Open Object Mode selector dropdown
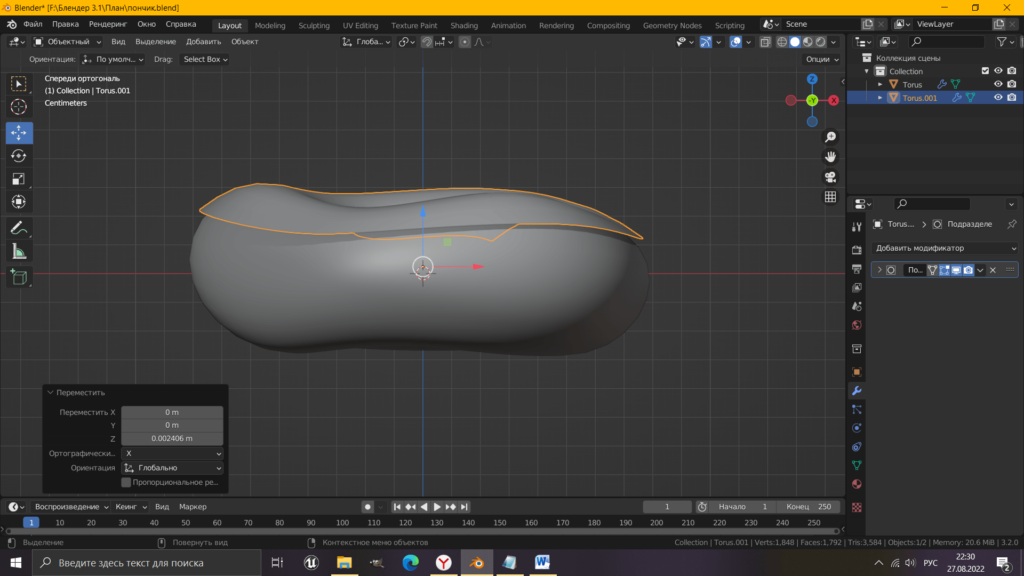Image resolution: width=1024 pixels, height=576 pixels. pyautogui.click(x=68, y=42)
